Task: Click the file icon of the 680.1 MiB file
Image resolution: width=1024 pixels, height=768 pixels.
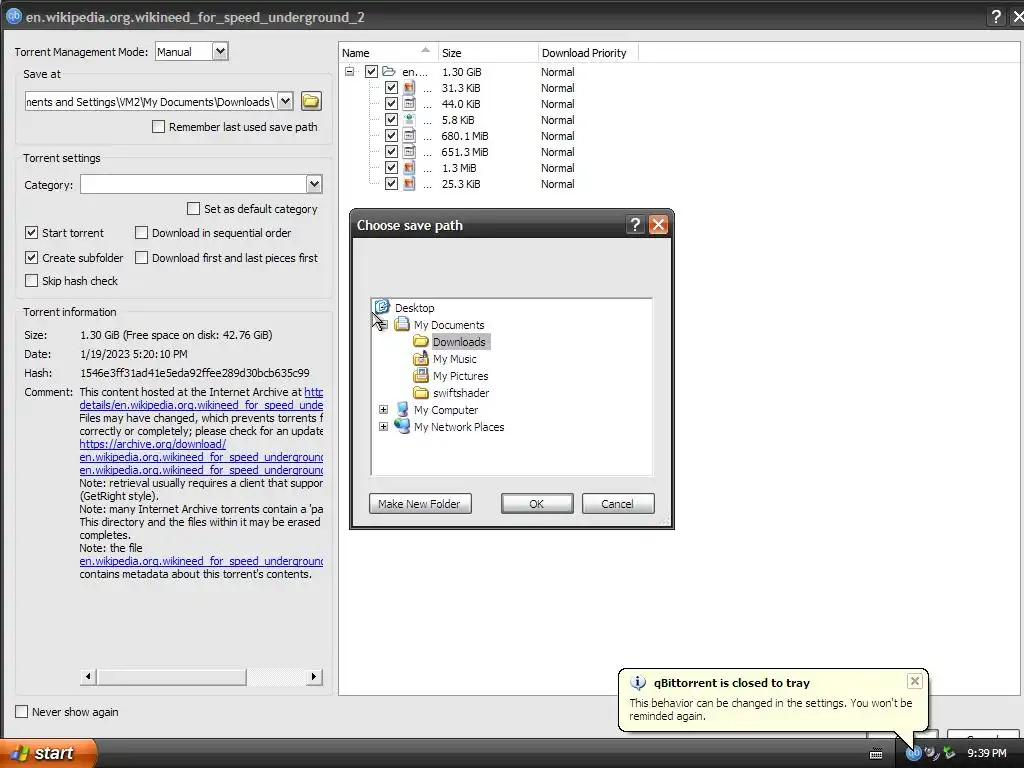Action: pyautogui.click(x=409, y=136)
